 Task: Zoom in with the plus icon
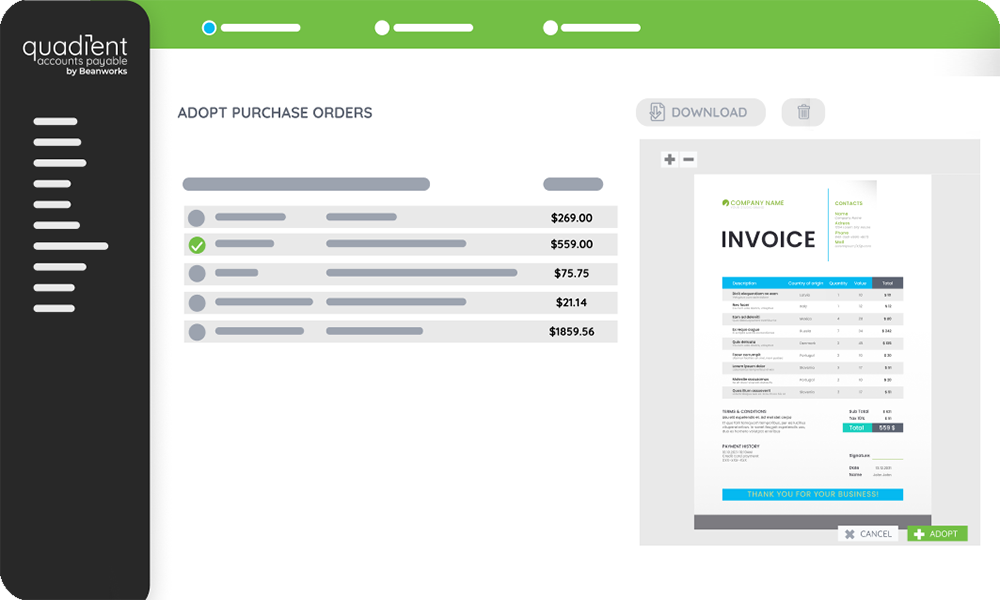(670, 159)
